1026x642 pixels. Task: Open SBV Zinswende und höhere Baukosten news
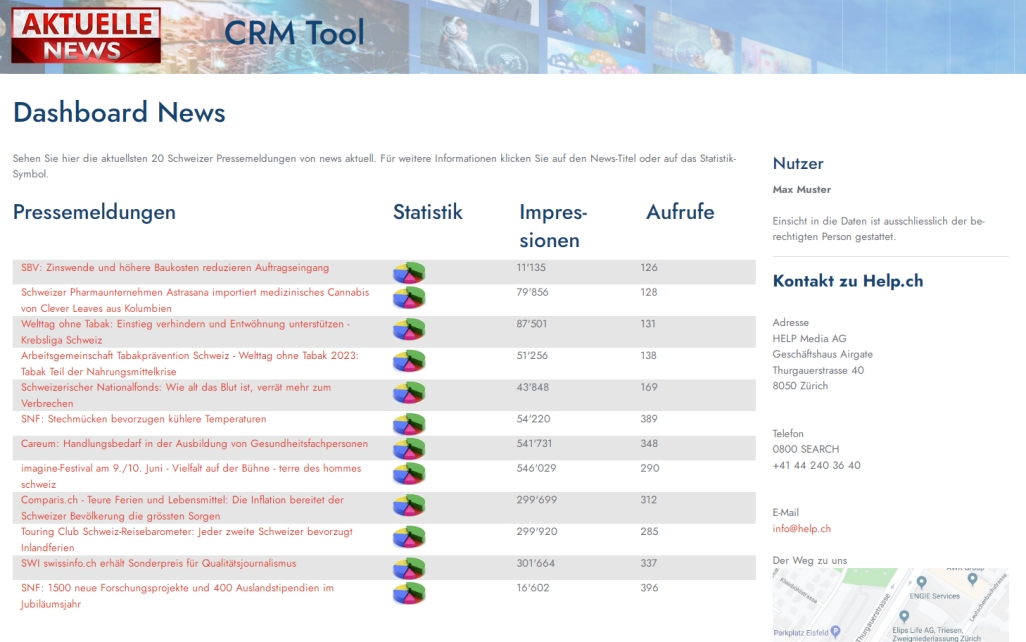point(175,268)
